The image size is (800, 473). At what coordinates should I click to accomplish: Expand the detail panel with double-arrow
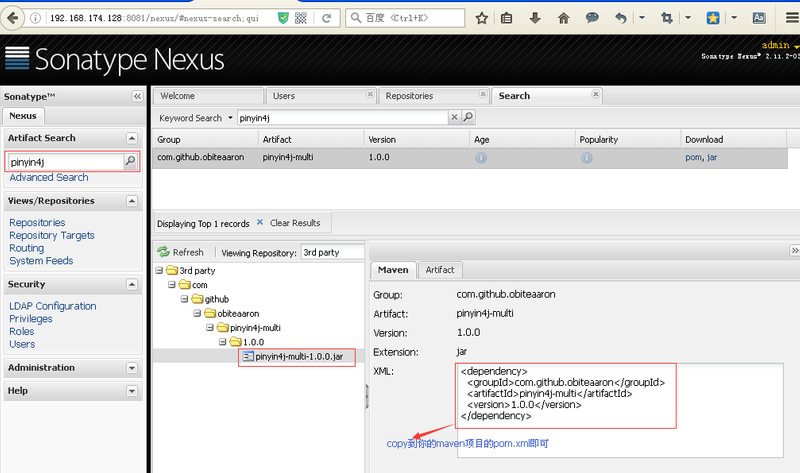[794, 250]
